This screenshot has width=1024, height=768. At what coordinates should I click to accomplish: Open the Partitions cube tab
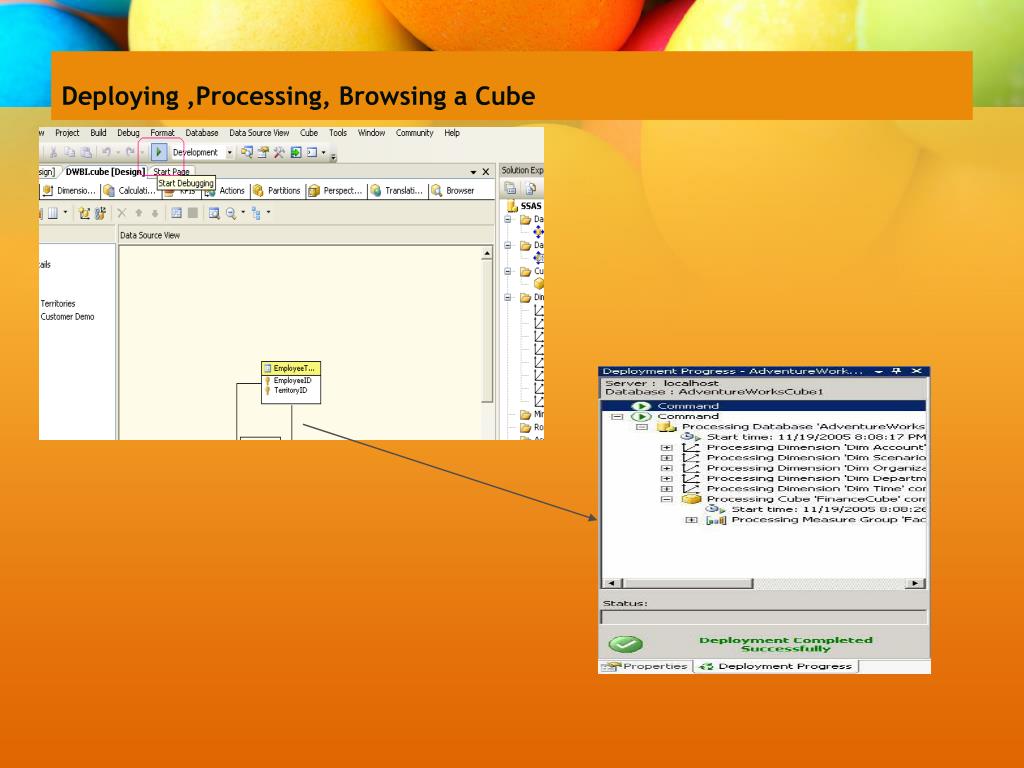(277, 191)
